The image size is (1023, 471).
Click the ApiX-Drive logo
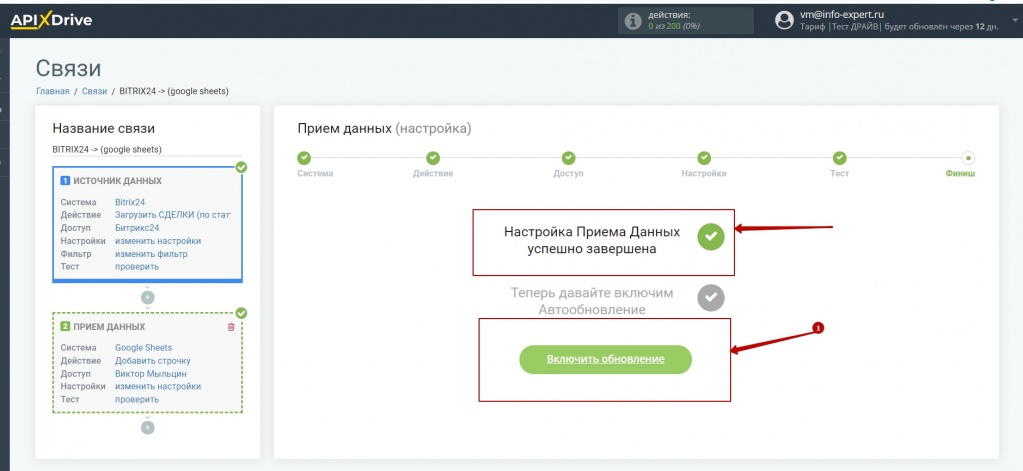pyautogui.click(x=51, y=20)
